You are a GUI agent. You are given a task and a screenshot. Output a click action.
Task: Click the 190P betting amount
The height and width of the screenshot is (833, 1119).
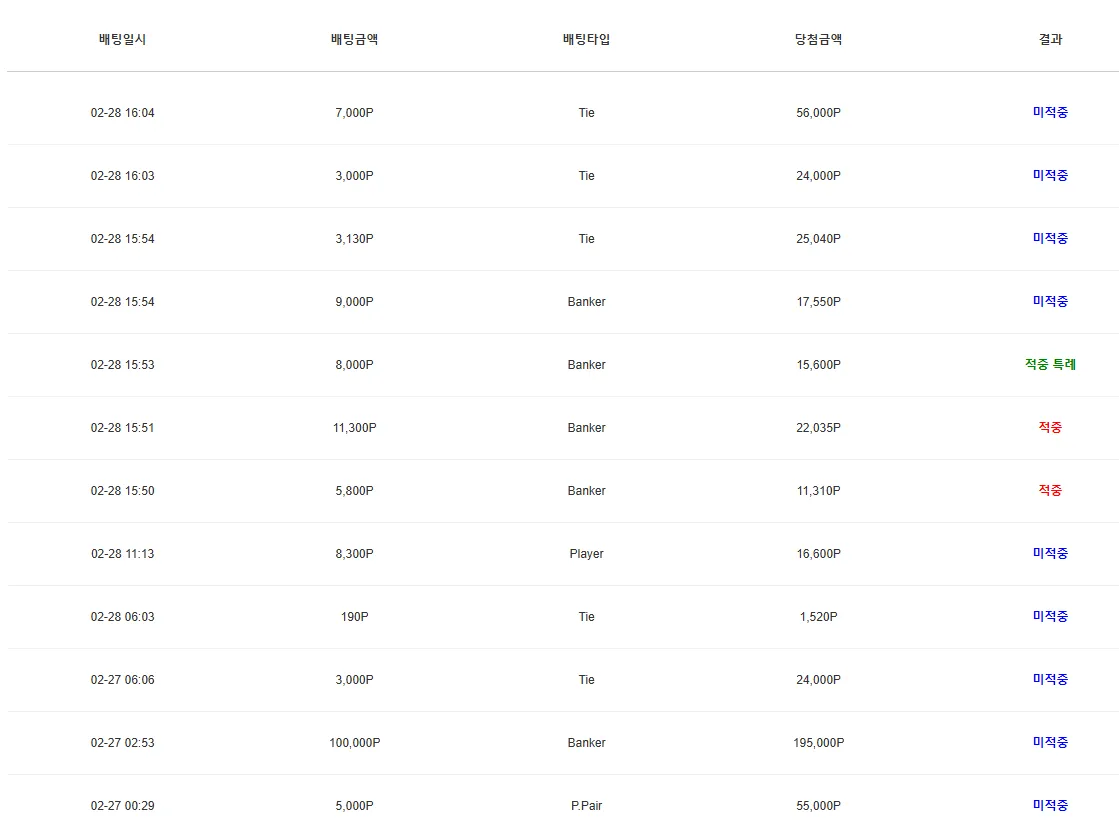pos(354,617)
